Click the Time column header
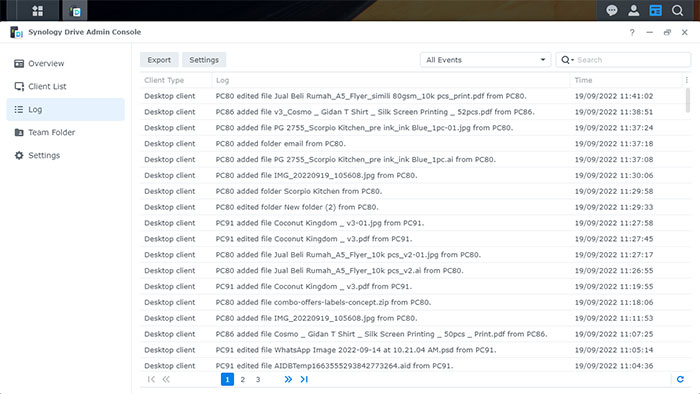 pyautogui.click(x=626, y=80)
